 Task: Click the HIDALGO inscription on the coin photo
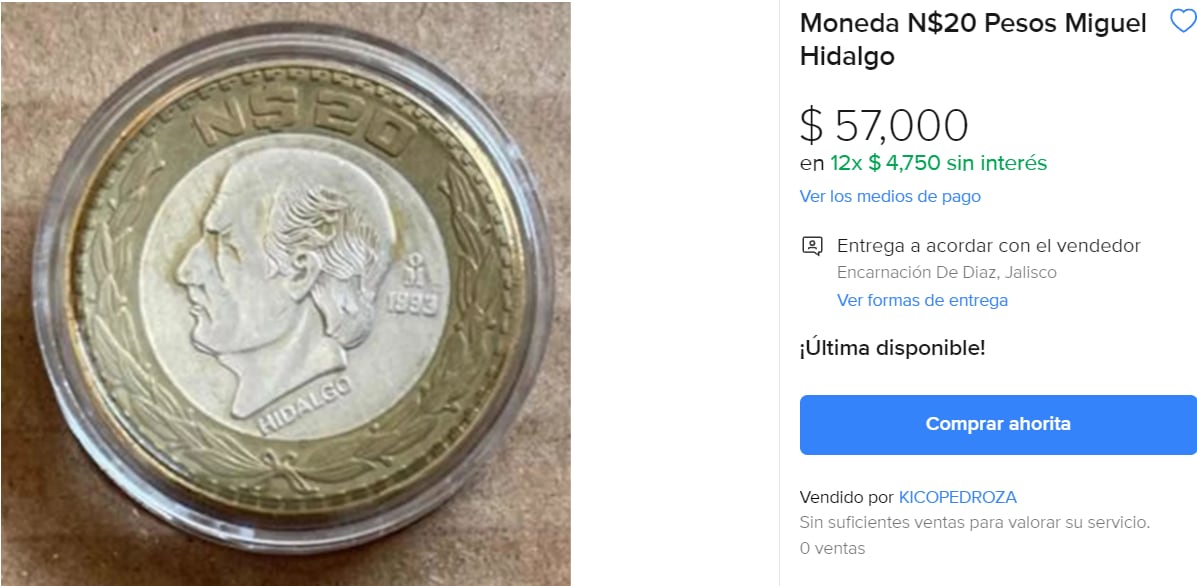[x=303, y=406]
